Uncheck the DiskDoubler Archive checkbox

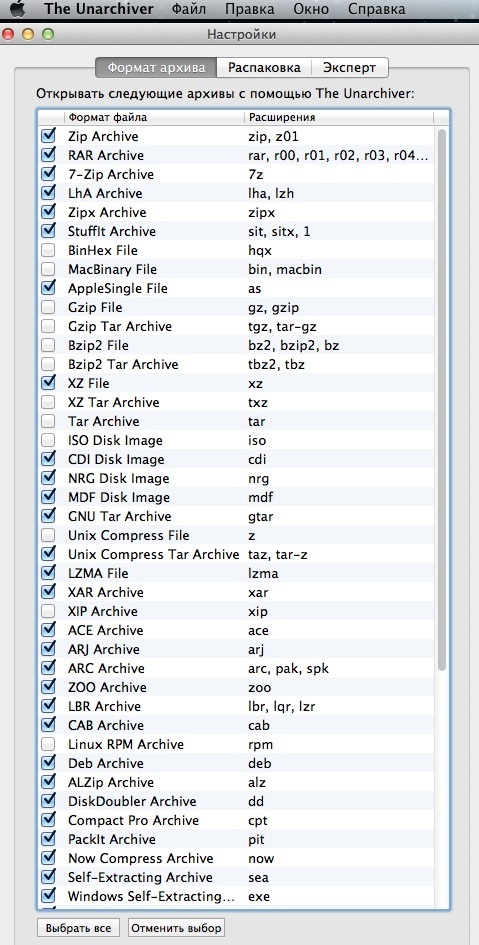point(48,801)
